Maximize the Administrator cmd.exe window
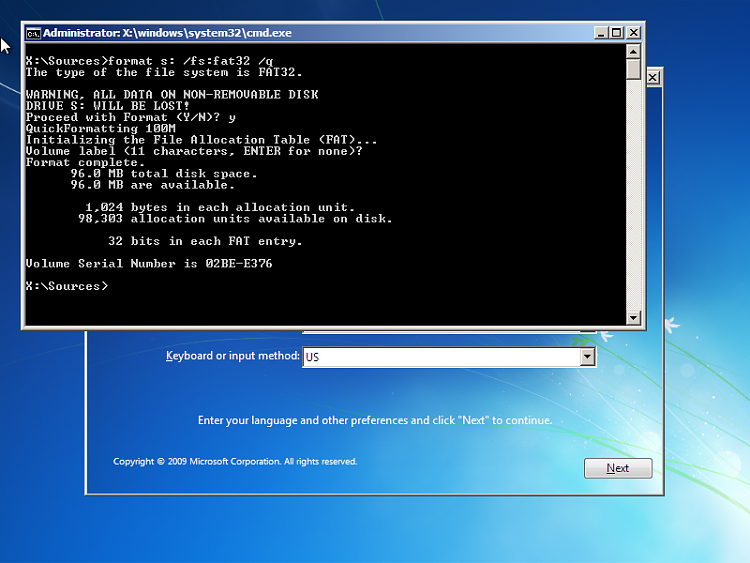750x563 pixels. [x=617, y=33]
